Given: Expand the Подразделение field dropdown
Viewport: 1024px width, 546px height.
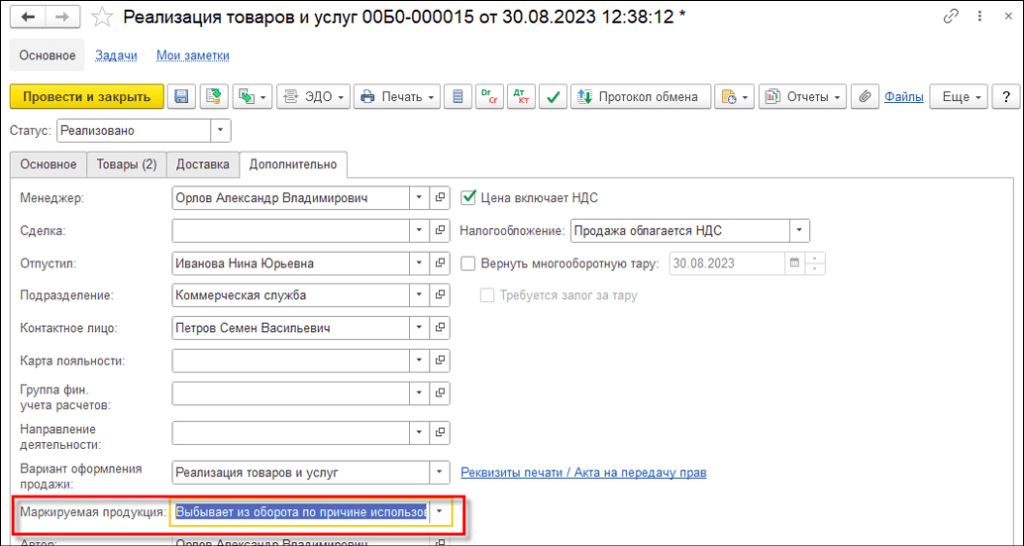Looking at the screenshot, I should 419,295.
